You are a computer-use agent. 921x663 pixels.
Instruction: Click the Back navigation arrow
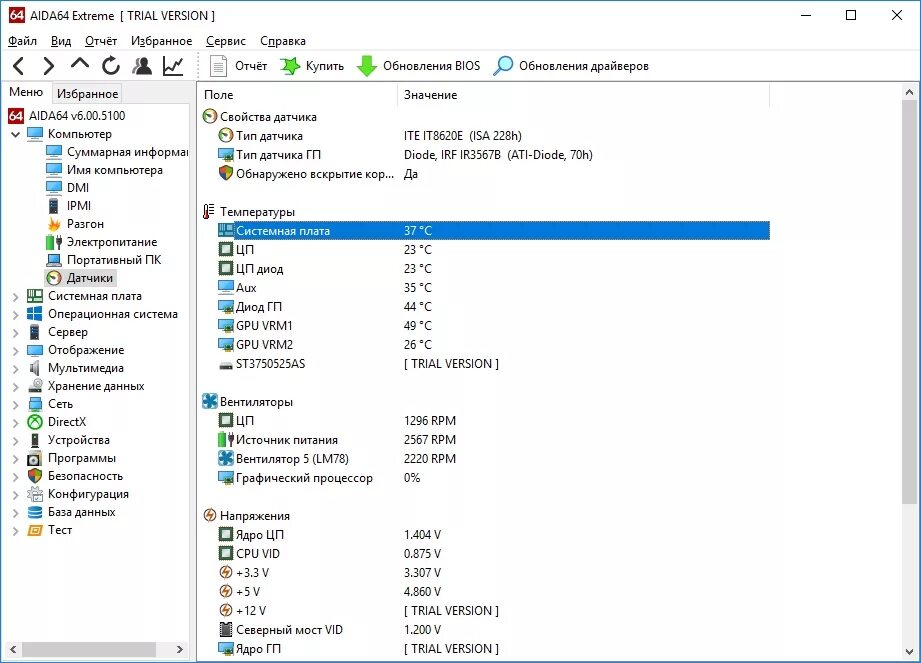19,66
